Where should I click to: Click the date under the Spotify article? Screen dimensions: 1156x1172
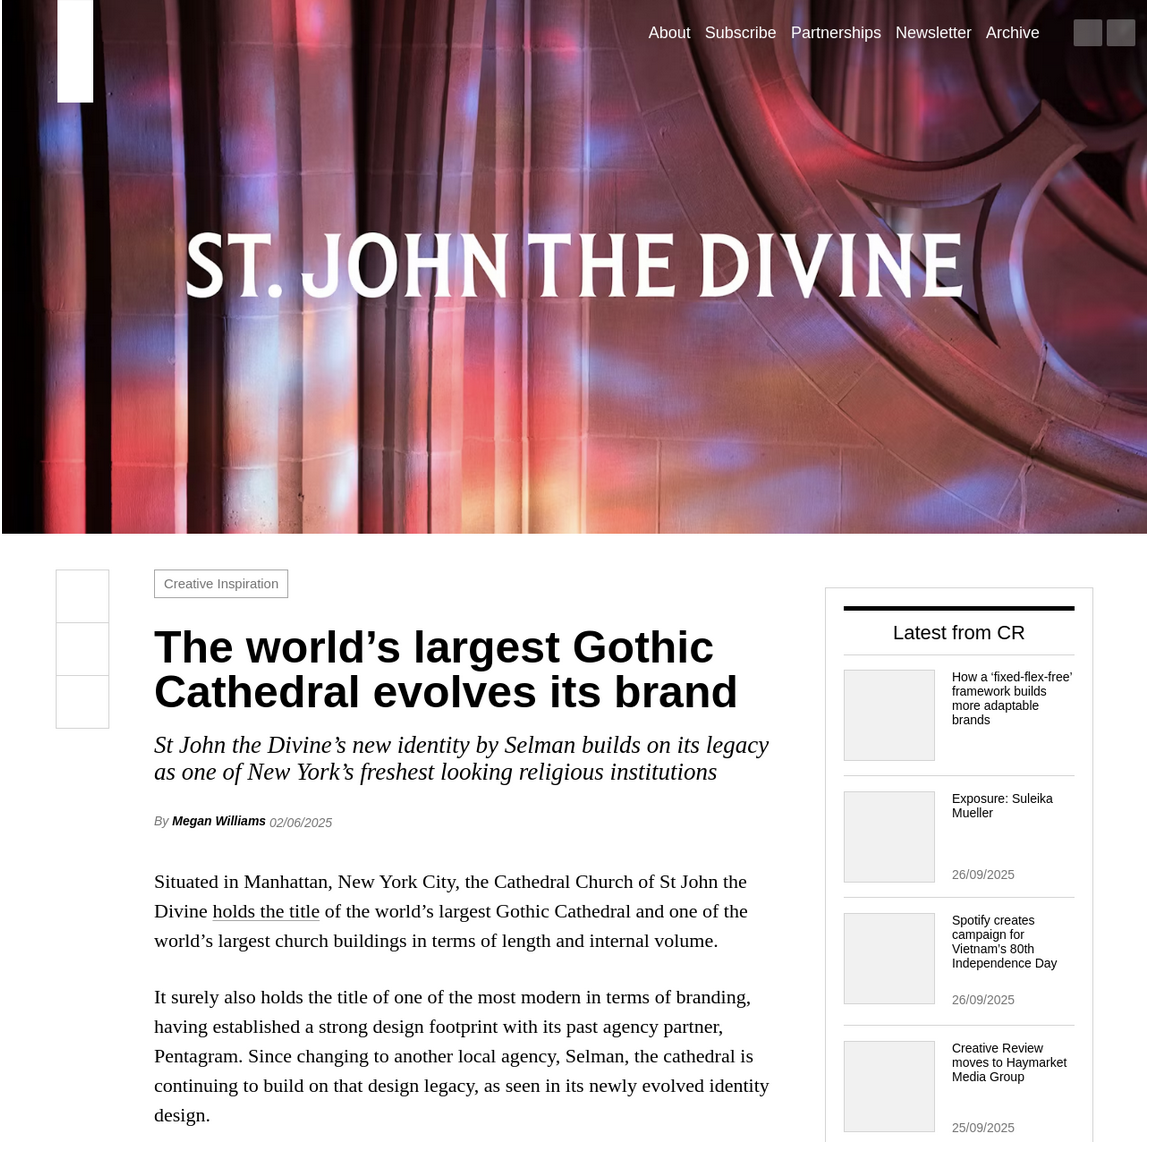(983, 999)
